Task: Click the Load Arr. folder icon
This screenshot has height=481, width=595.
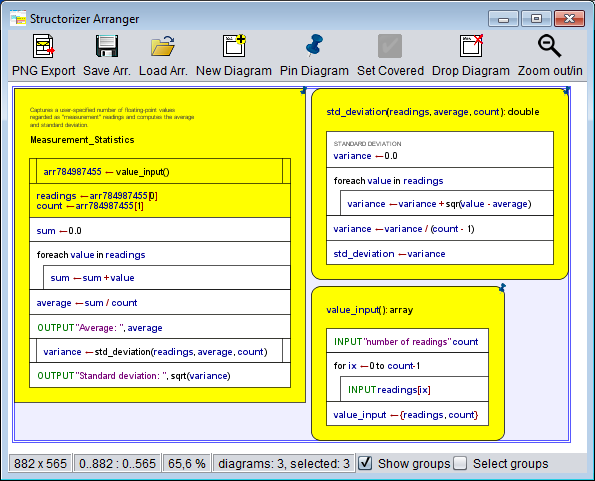Action: click(x=163, y=46)
